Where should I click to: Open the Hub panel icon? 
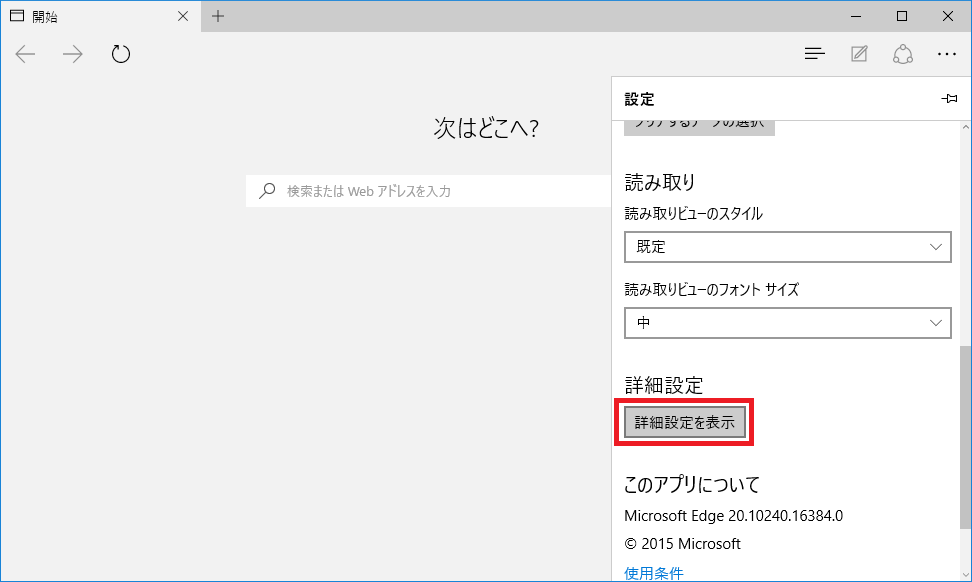tap(815, 54)
